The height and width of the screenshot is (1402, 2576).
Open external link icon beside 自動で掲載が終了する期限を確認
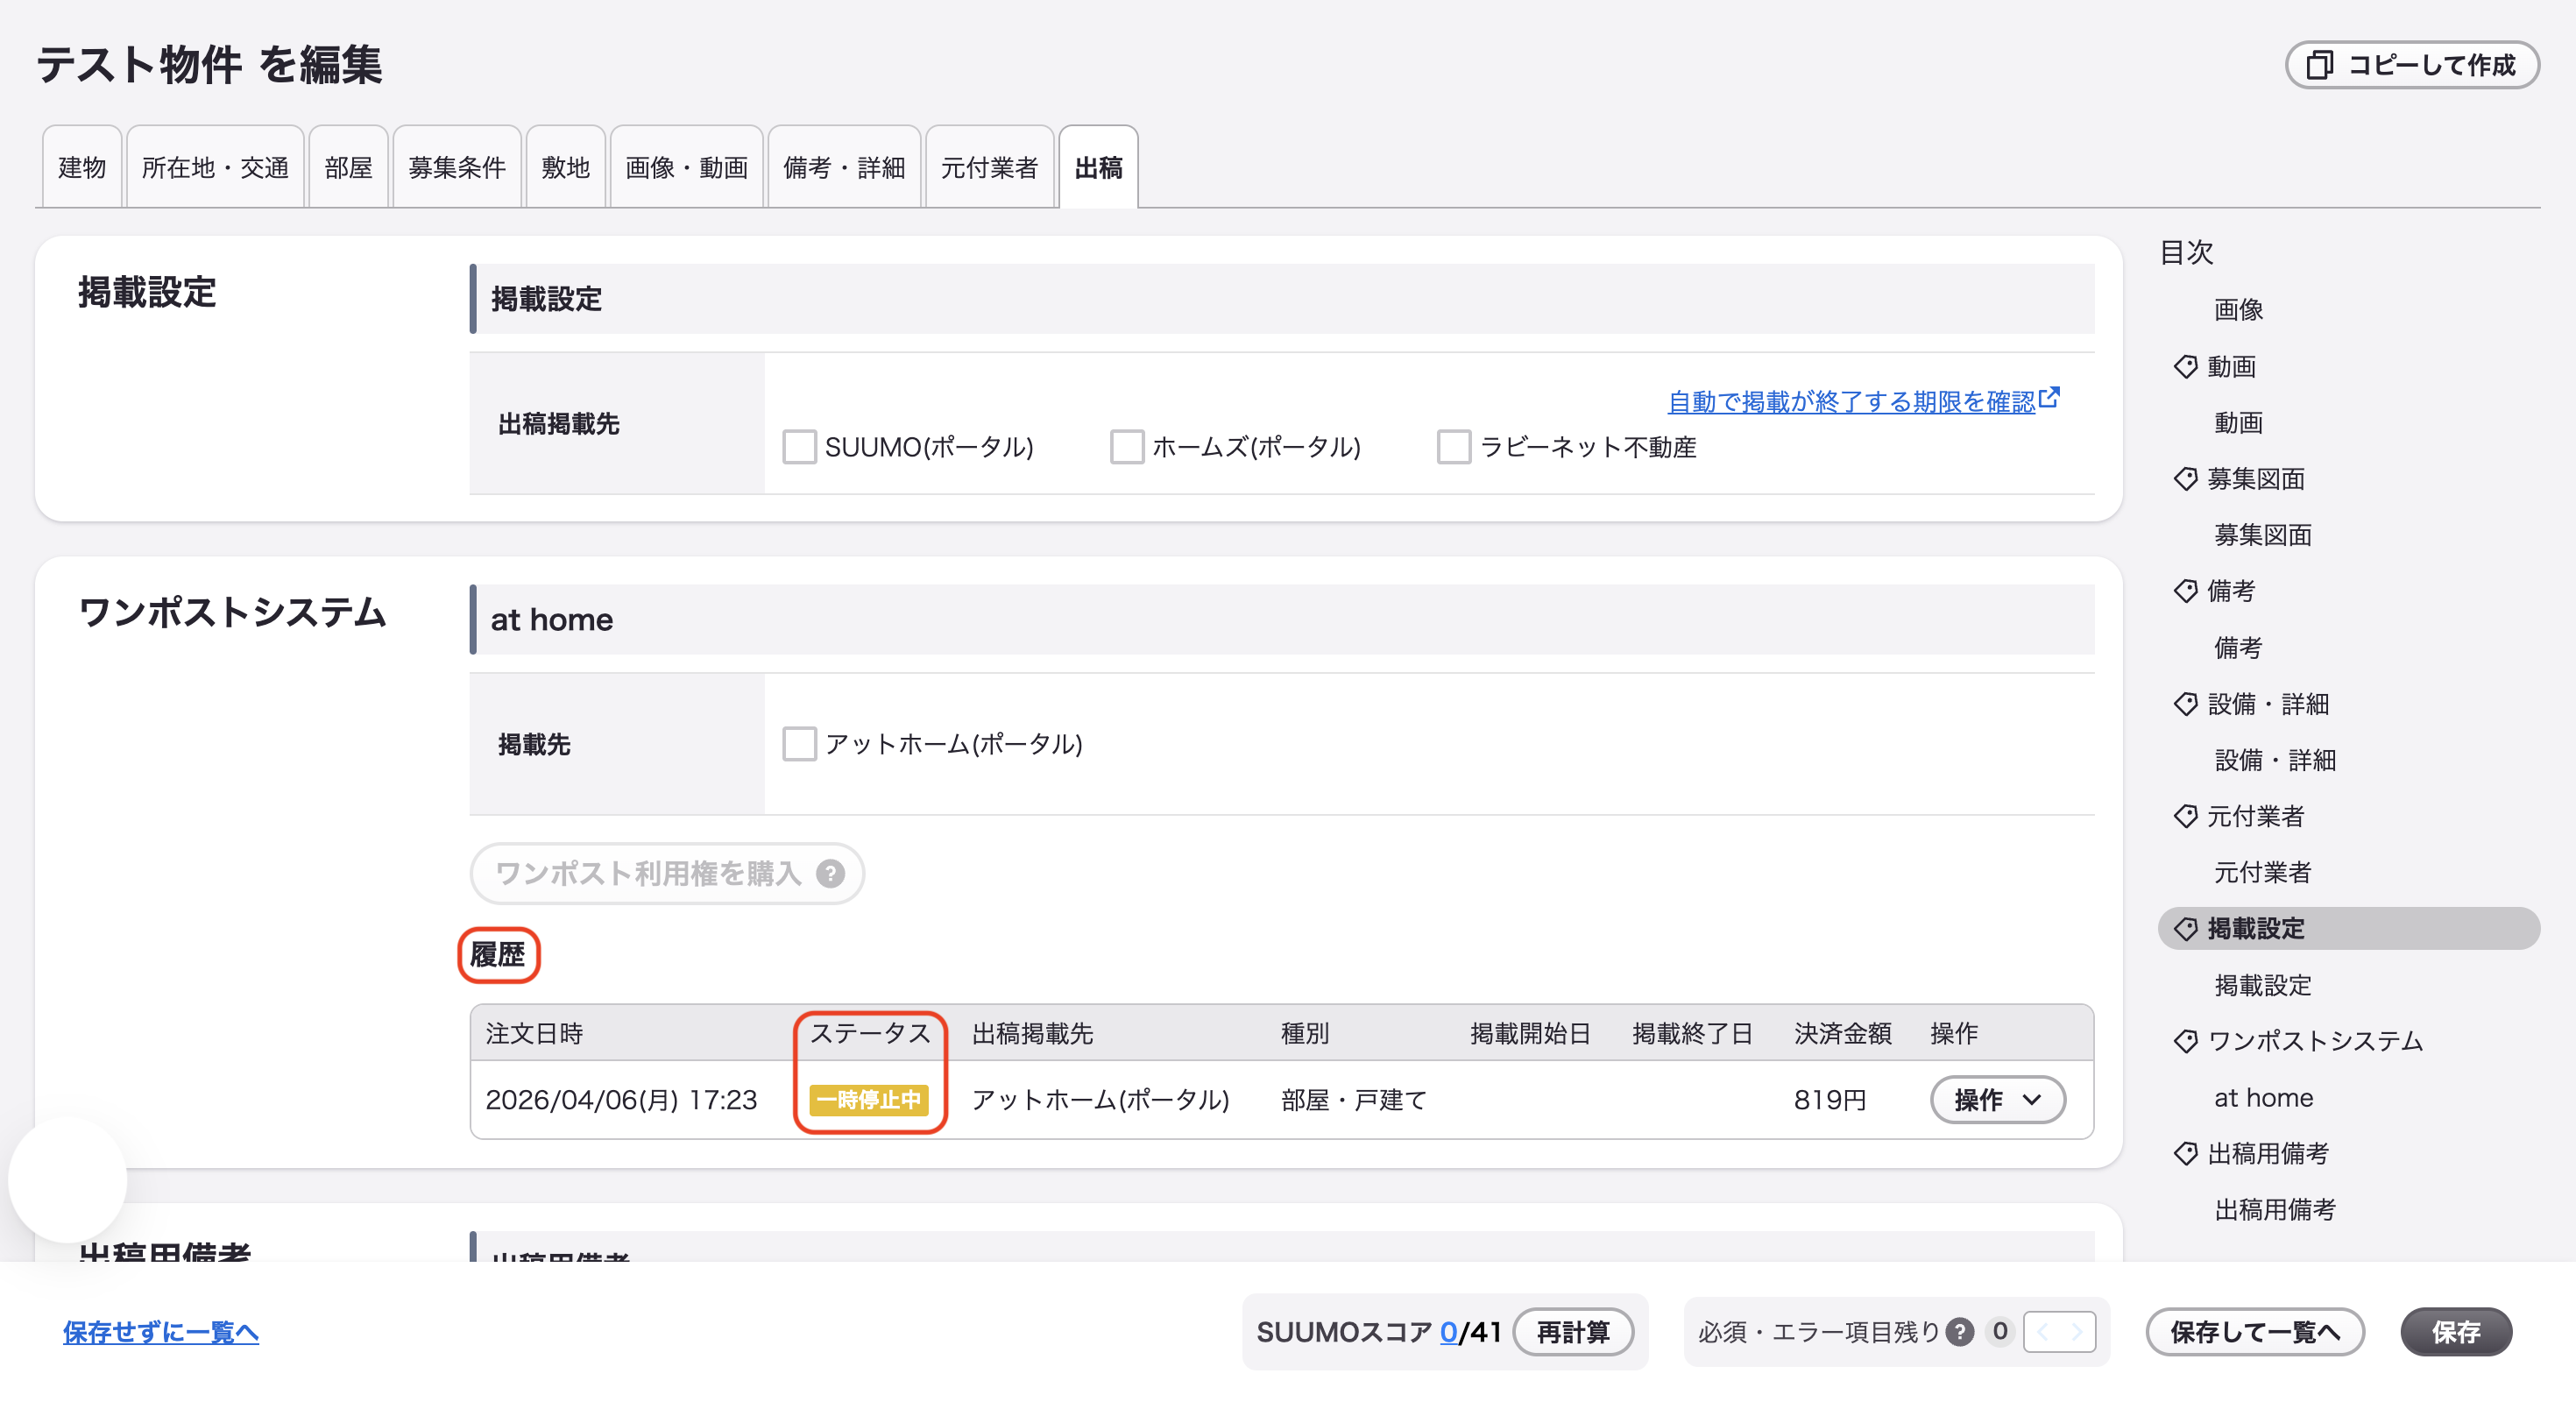(2049, 397)
